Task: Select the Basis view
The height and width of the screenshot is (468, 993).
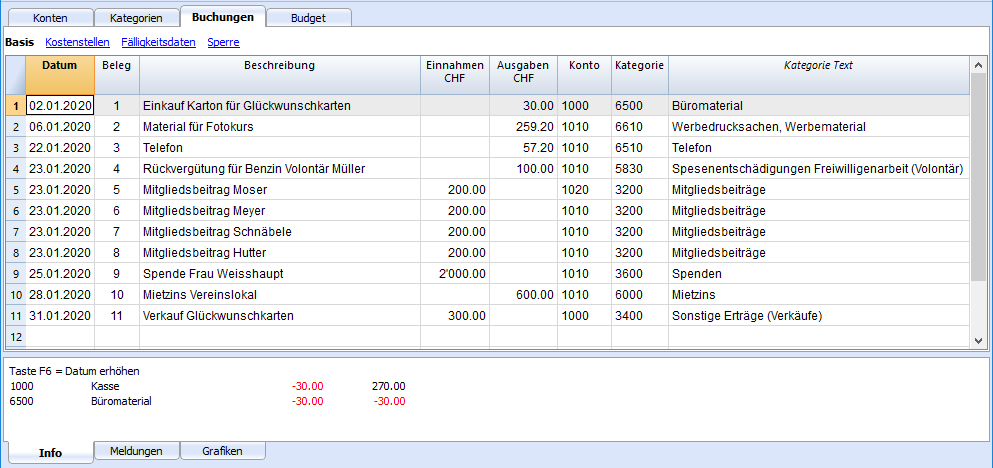Action: tap(19, 42)
